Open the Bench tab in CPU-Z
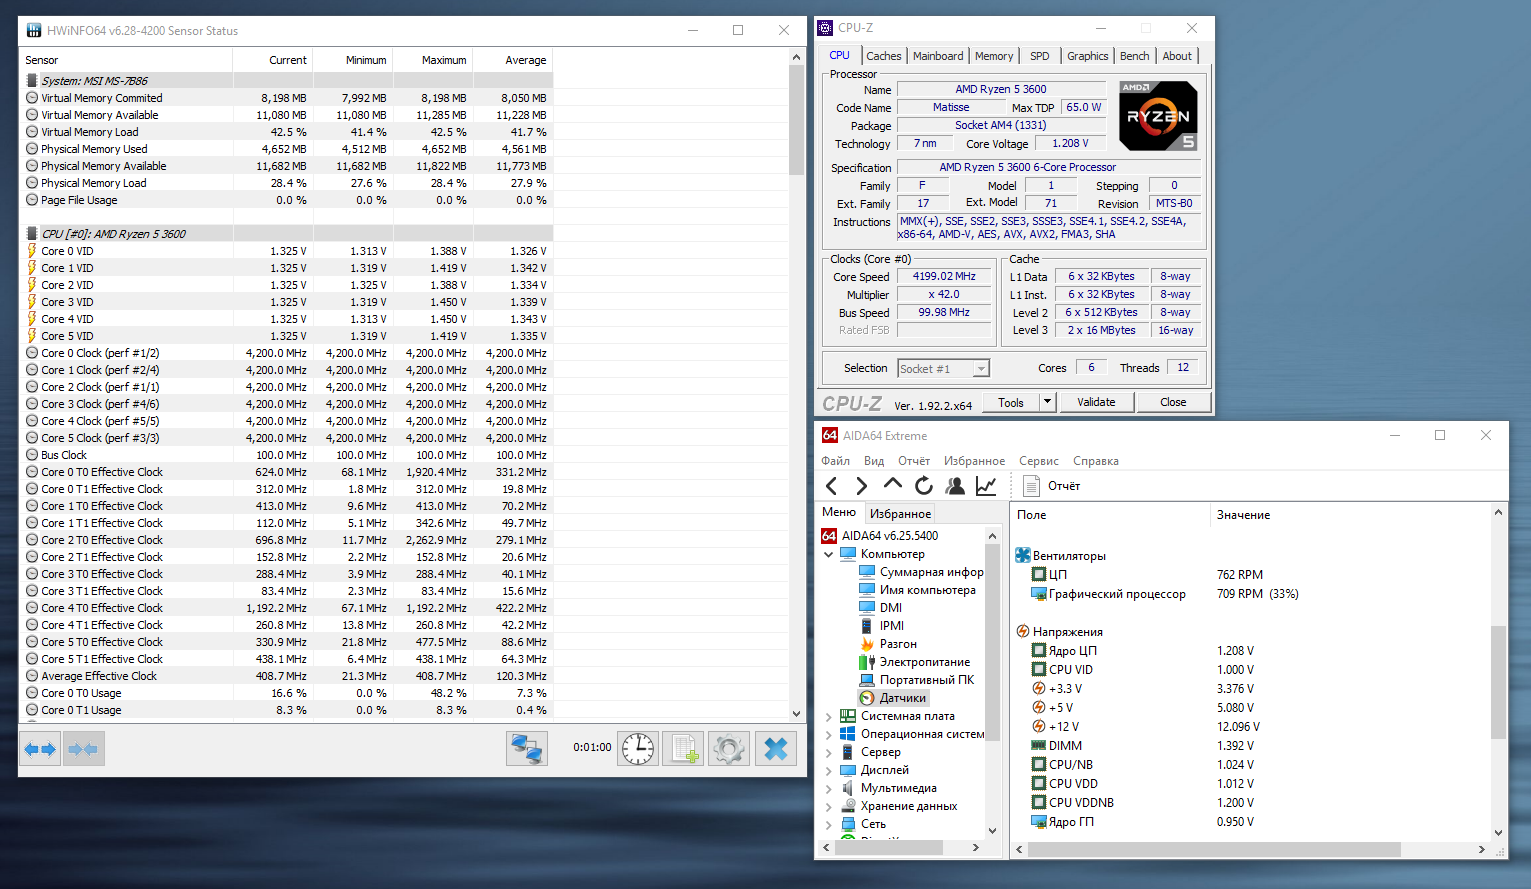The height and width of the screenshot is (889, 1531). [1135, 56]
